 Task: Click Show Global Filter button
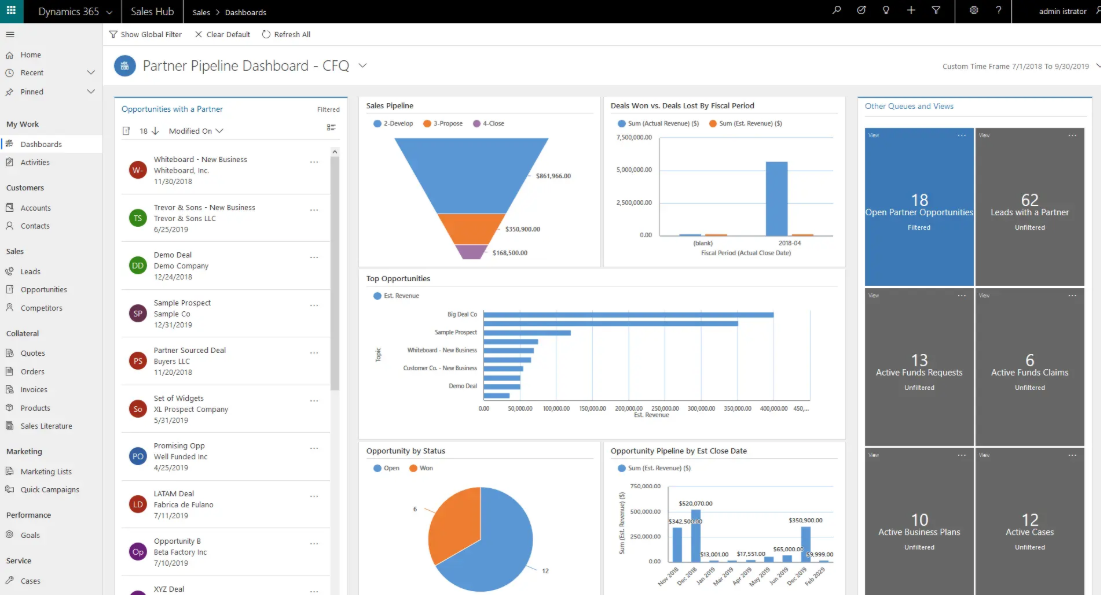pos(145,34)
